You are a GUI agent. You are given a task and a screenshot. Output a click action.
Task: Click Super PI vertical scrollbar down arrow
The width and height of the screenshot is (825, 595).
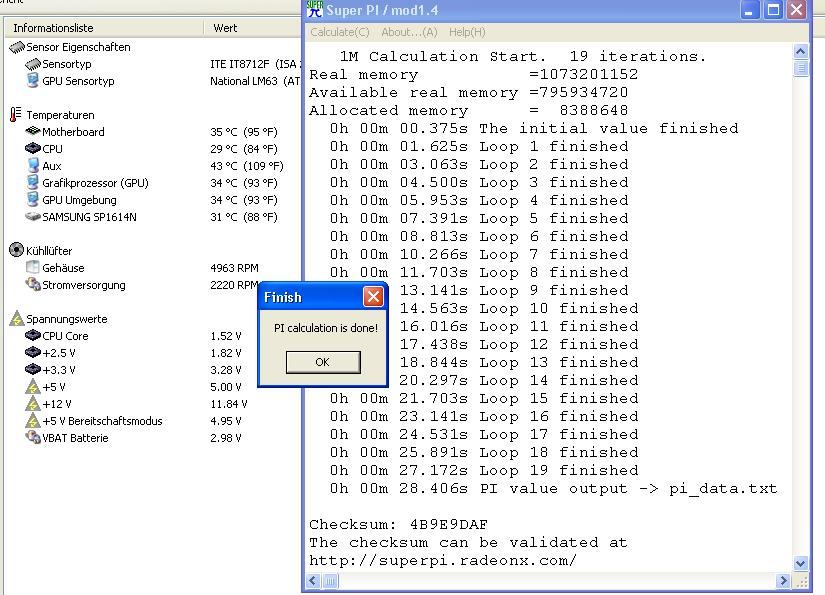click(800, 563)
